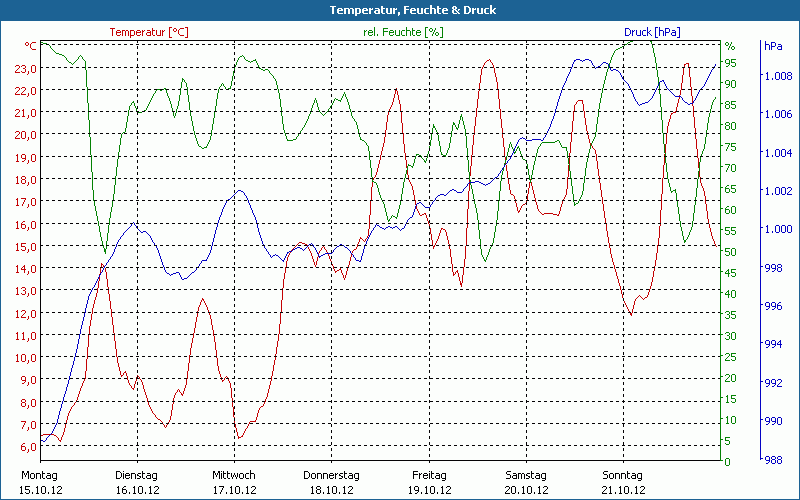Image resolution: width=800 pixels, height=500 pixels.
Task: Click the '18,0' temperature axis value
Action: pyautogui.click(x=26, y=180)
